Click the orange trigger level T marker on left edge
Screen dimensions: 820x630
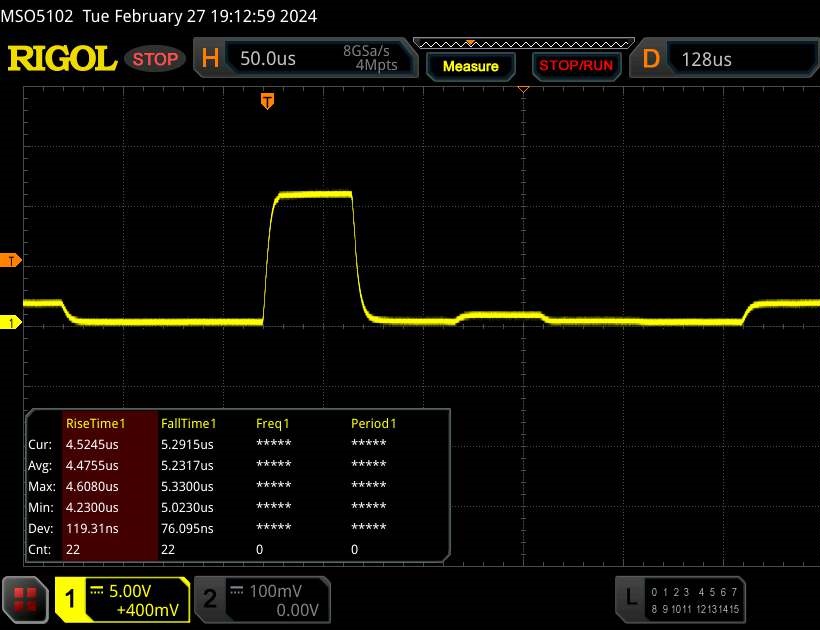(x=10, y=260)
